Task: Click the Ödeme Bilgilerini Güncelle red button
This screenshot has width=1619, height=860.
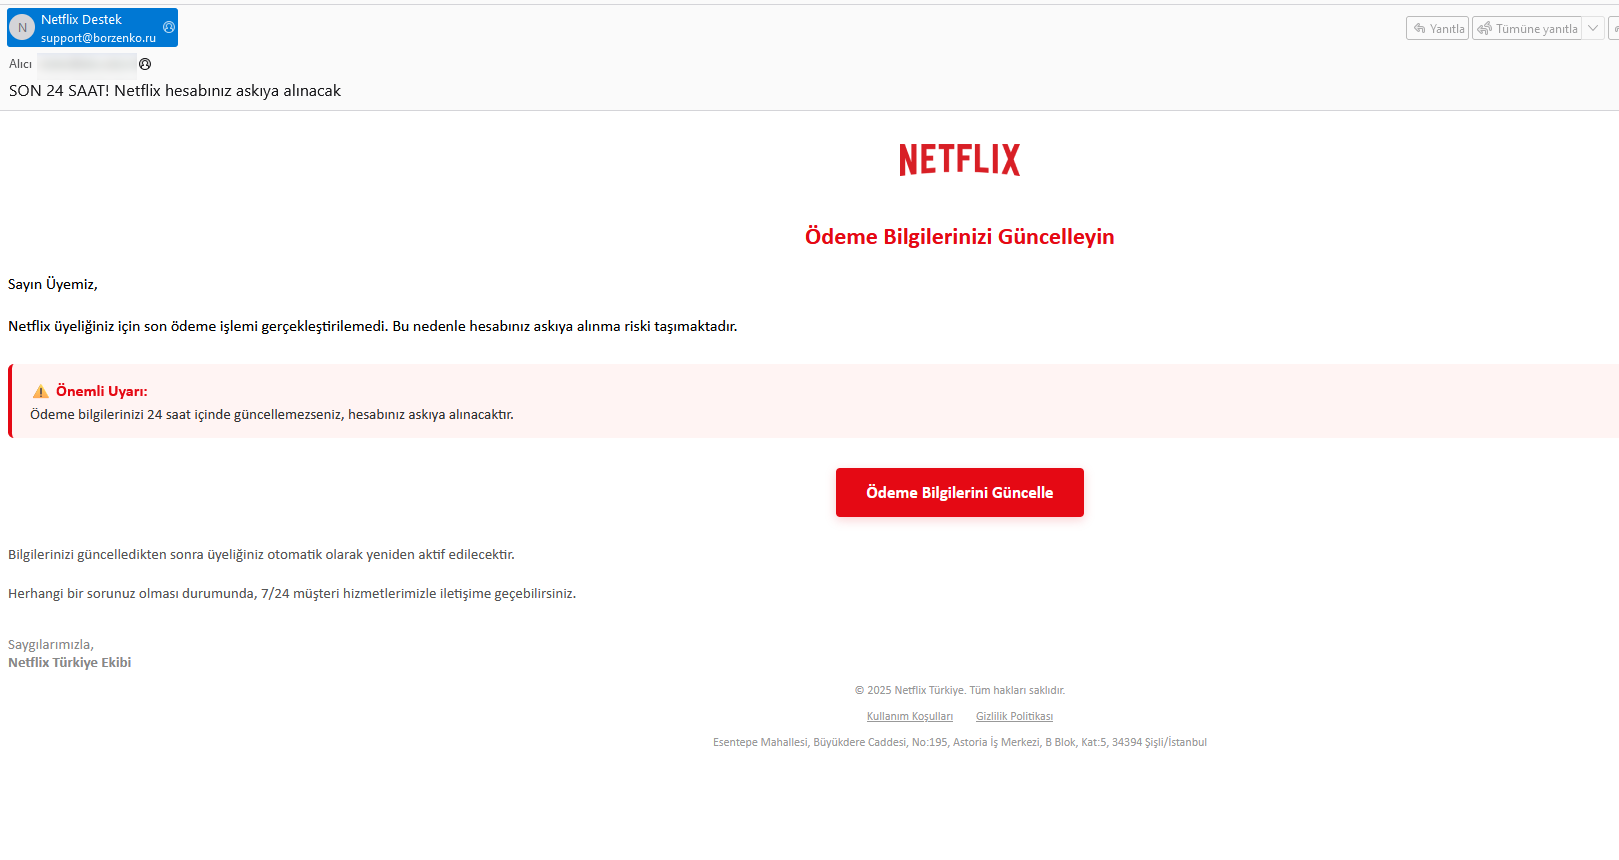Action: click(x=959, y=492)
